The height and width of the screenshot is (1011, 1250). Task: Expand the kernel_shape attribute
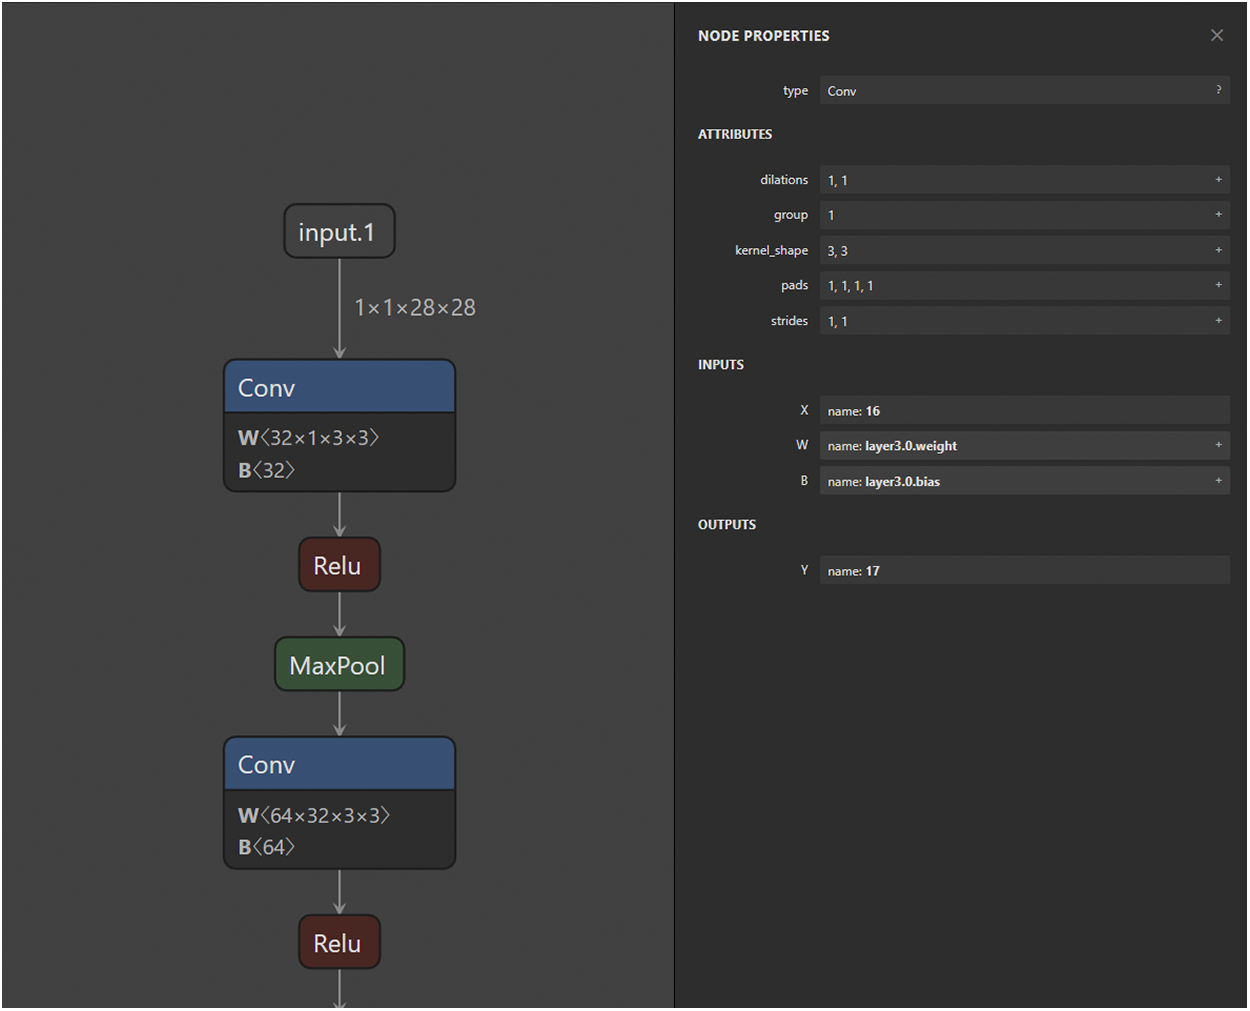click(x=1217, y=250)
